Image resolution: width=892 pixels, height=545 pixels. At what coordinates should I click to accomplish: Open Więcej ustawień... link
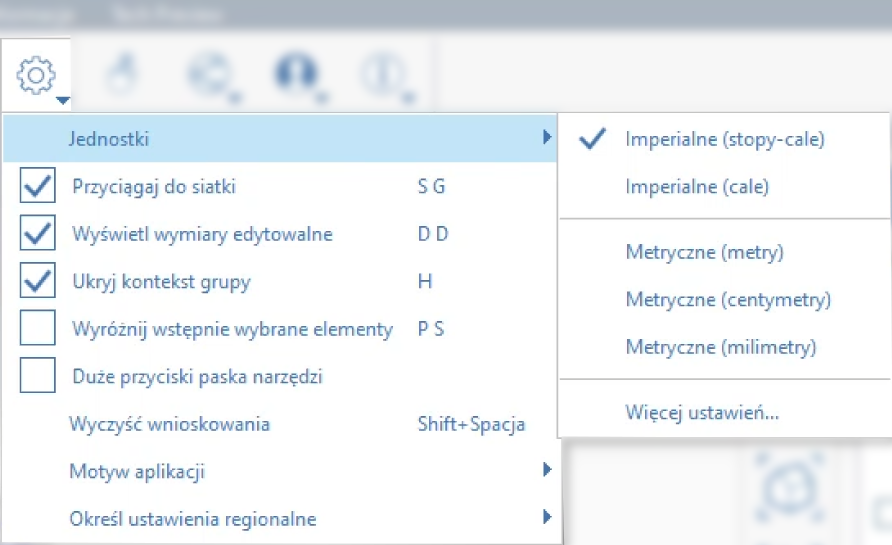(x=702, y=412)
